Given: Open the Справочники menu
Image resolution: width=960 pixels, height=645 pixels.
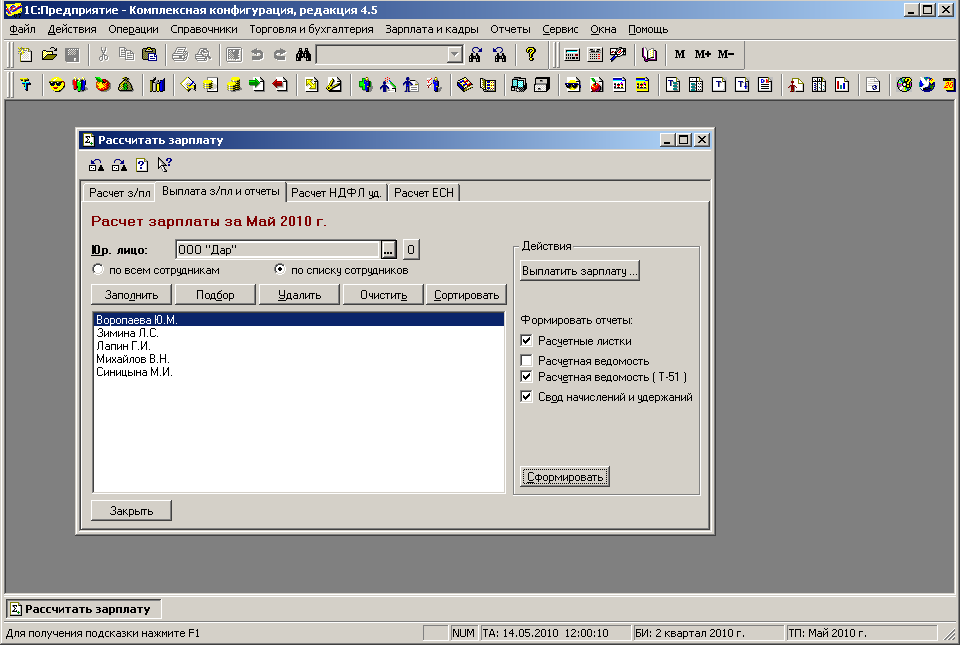Looking at the screenshot, I should pos(204,29).
